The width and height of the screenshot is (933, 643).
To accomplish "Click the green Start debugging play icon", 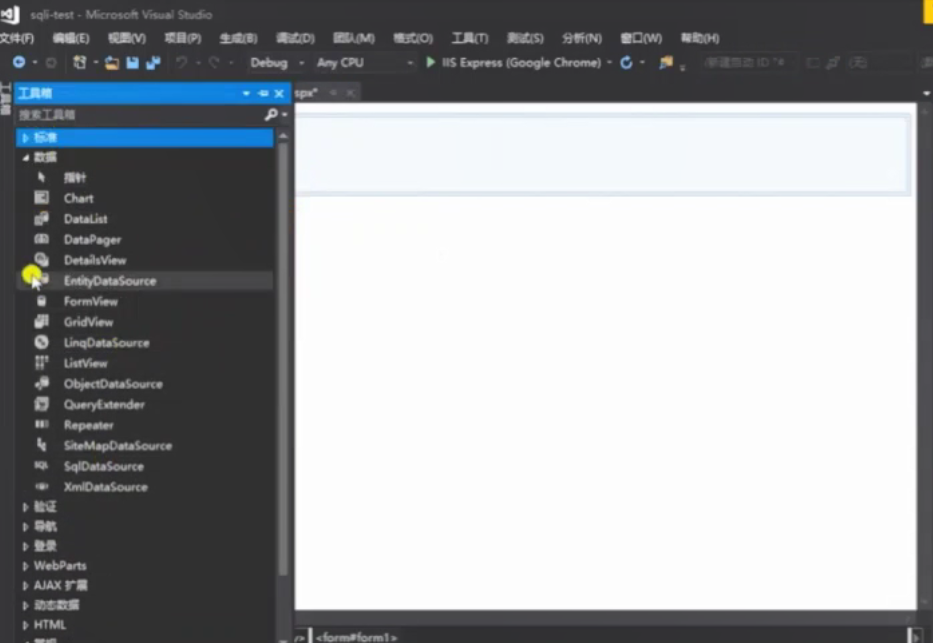I will click(431, 62).
